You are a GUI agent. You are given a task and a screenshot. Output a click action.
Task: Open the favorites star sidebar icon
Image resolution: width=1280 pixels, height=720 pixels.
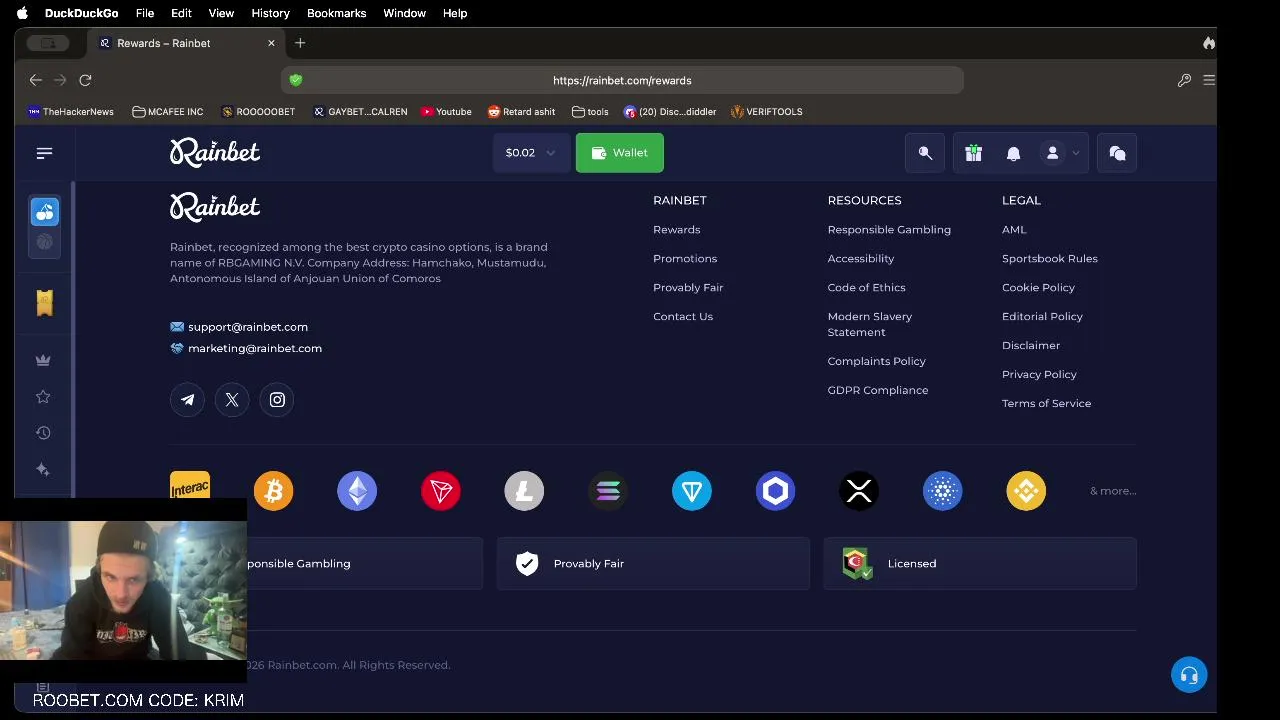pos(43,397)
